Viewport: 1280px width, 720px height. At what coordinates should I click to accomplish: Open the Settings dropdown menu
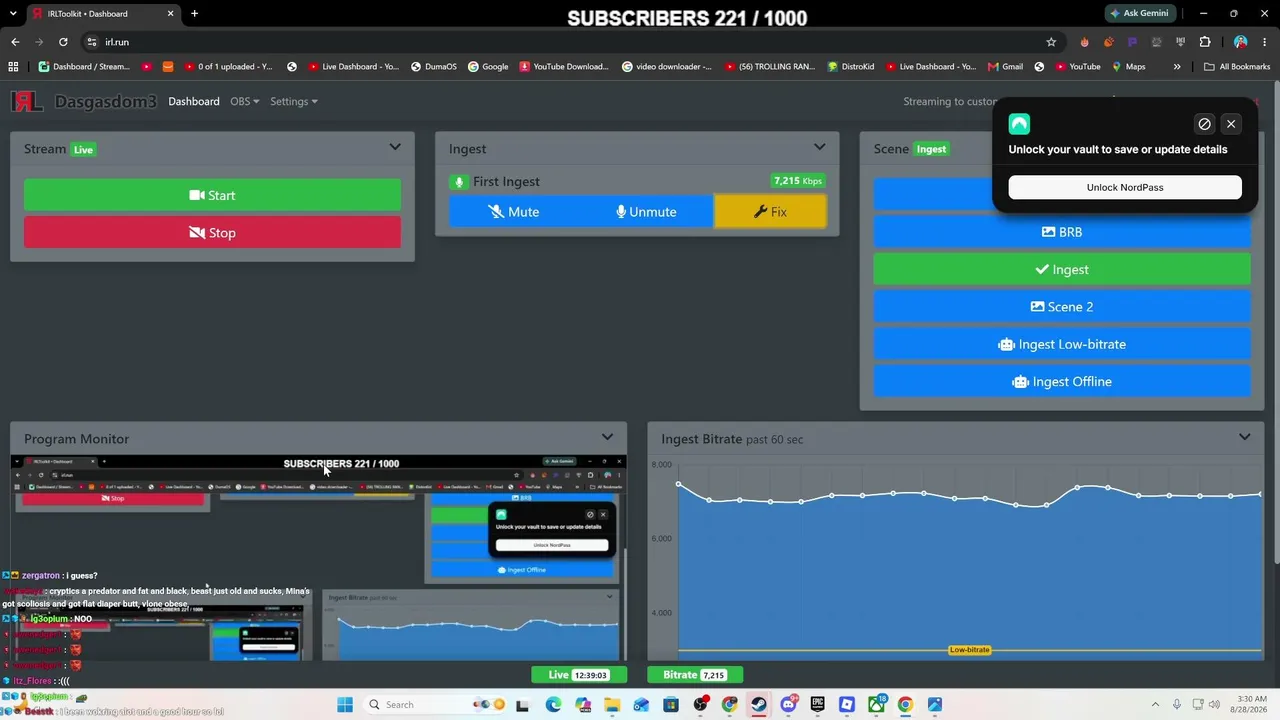[294, 101]
